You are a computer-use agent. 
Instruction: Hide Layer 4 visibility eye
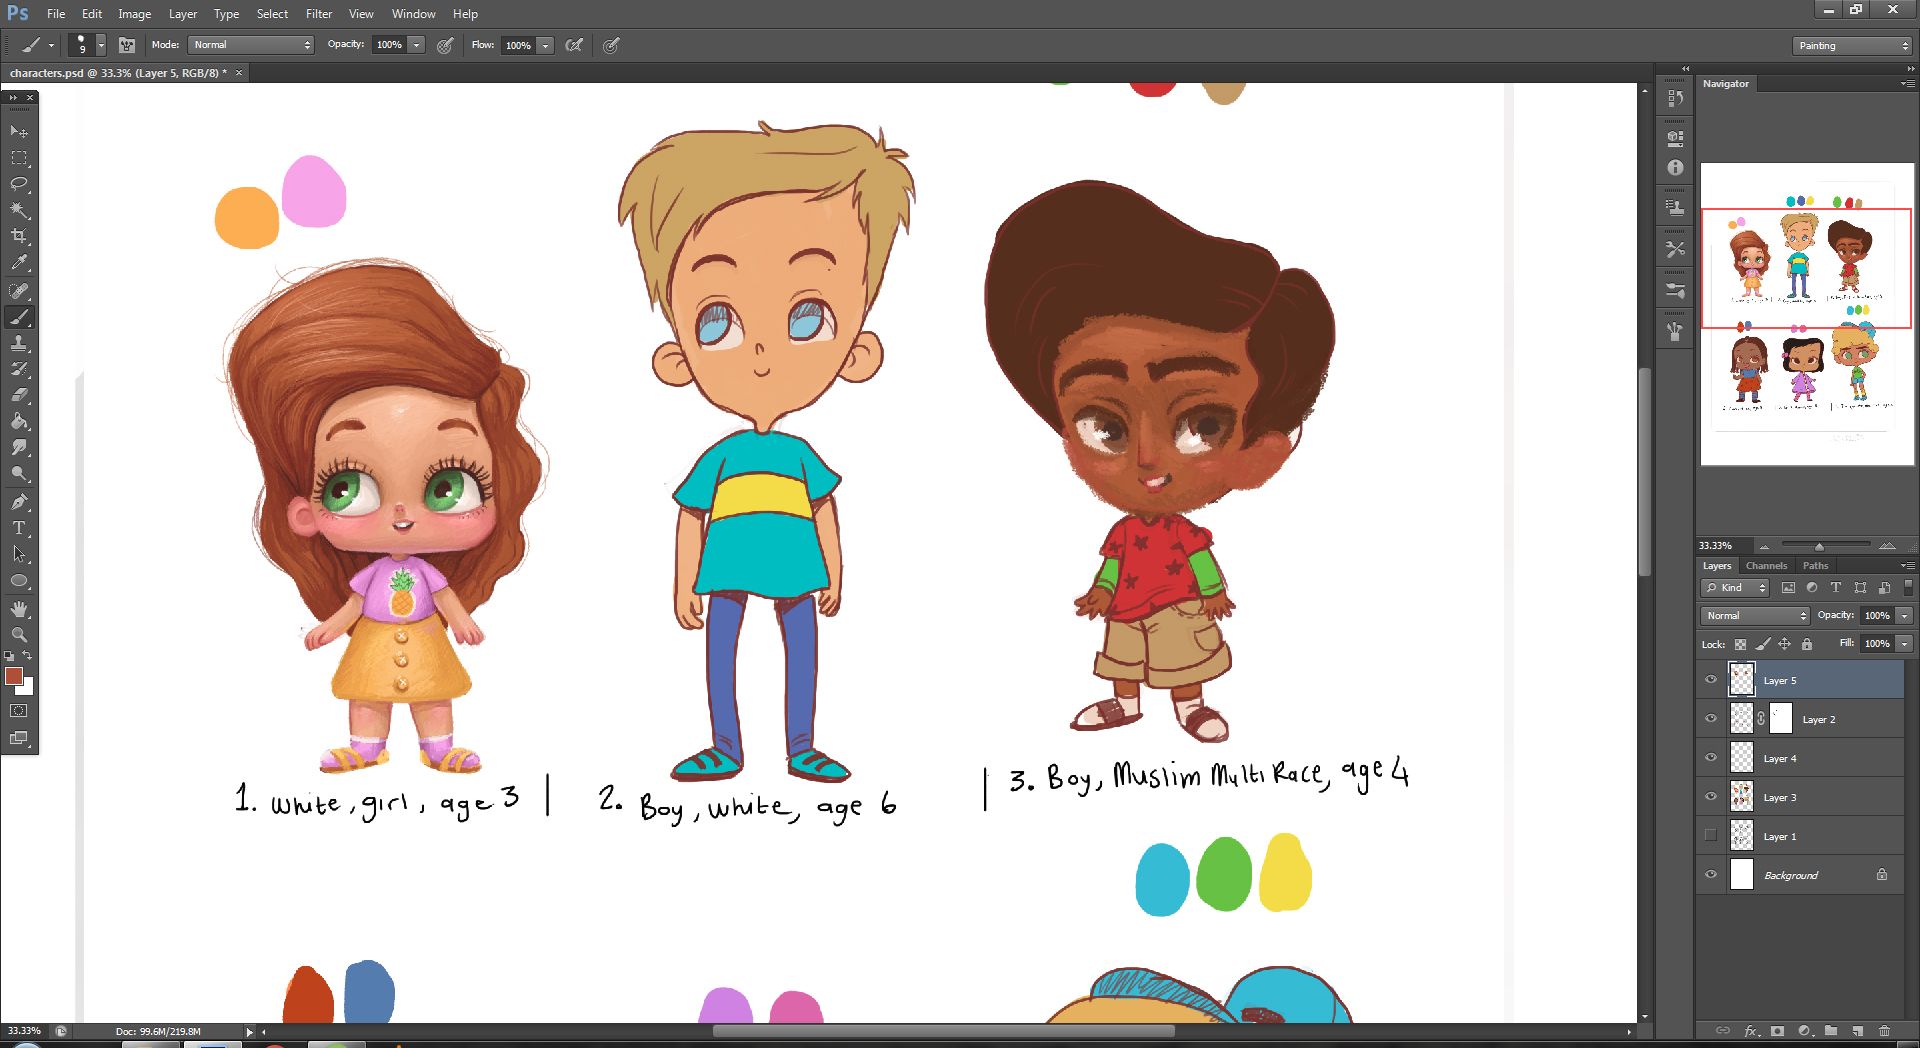[x=1710, y=758]
